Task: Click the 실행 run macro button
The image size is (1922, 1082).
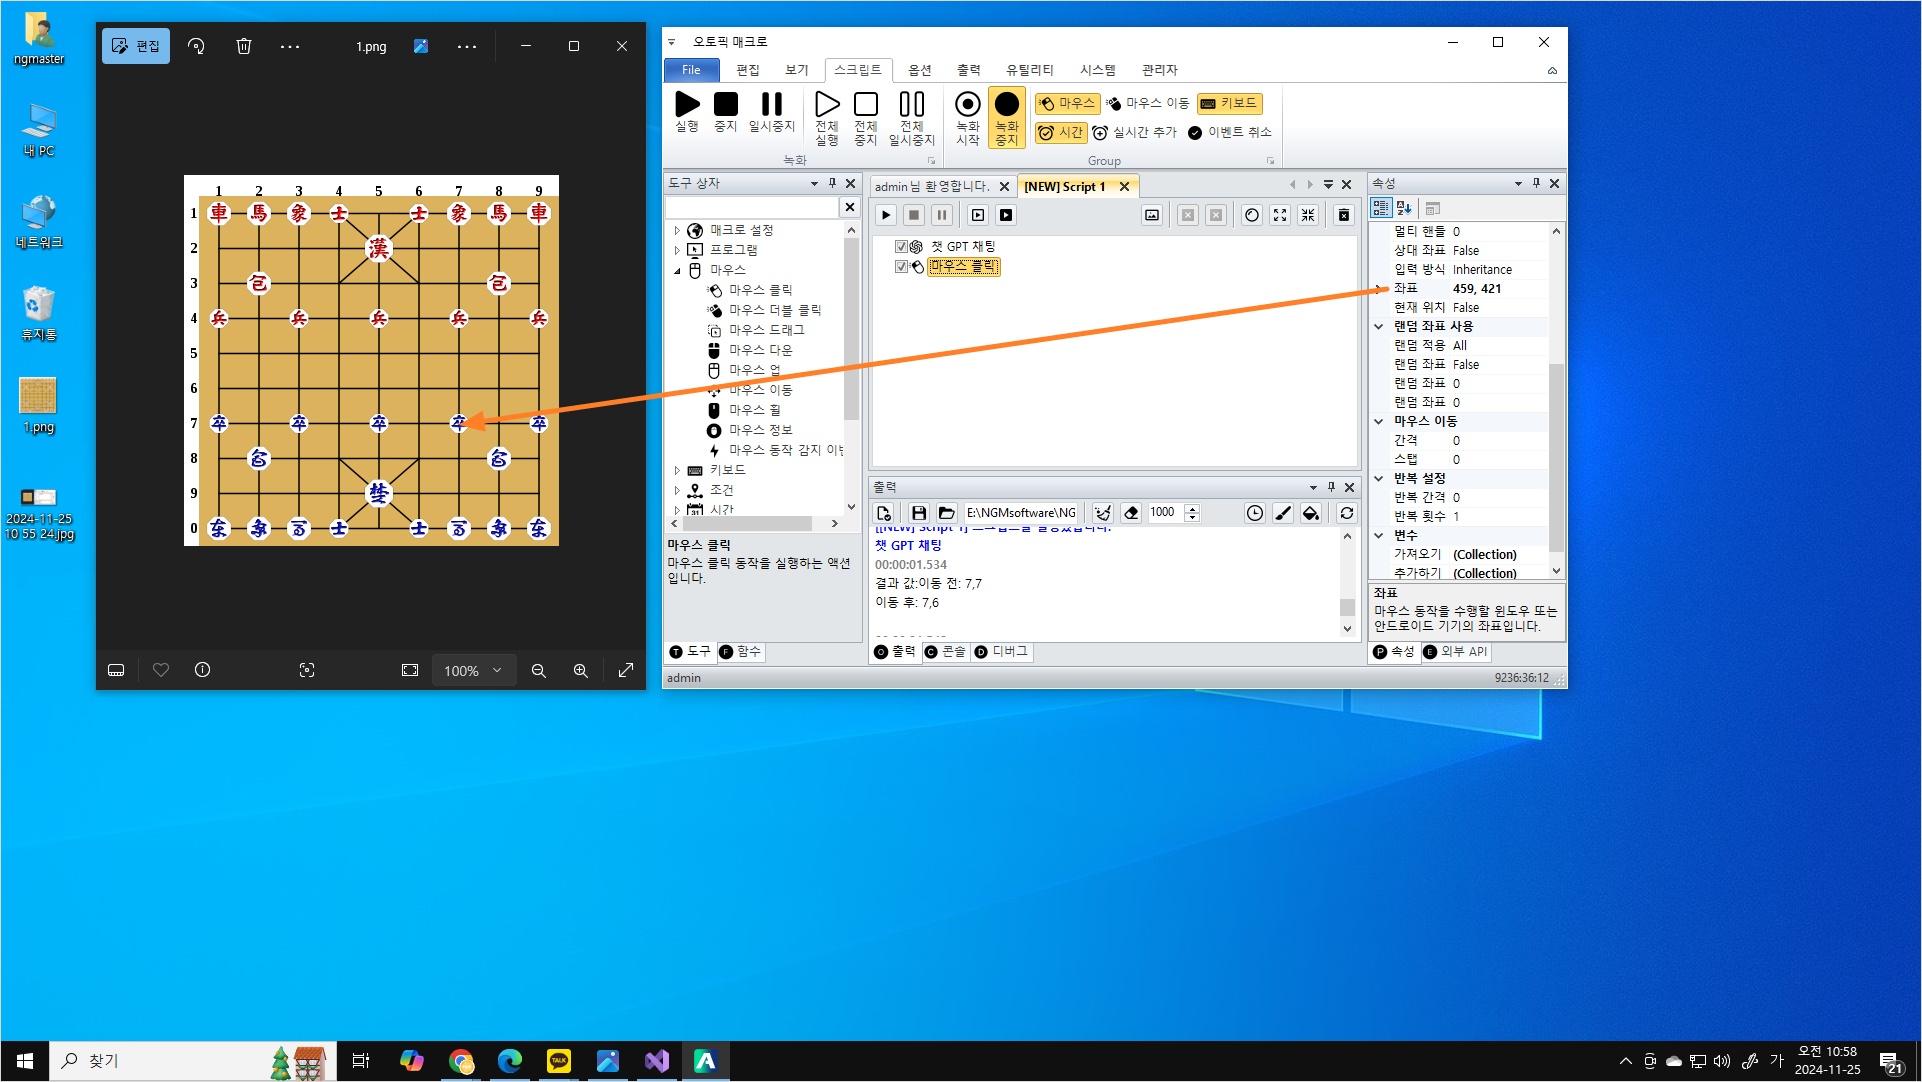Action: point(687,112)
